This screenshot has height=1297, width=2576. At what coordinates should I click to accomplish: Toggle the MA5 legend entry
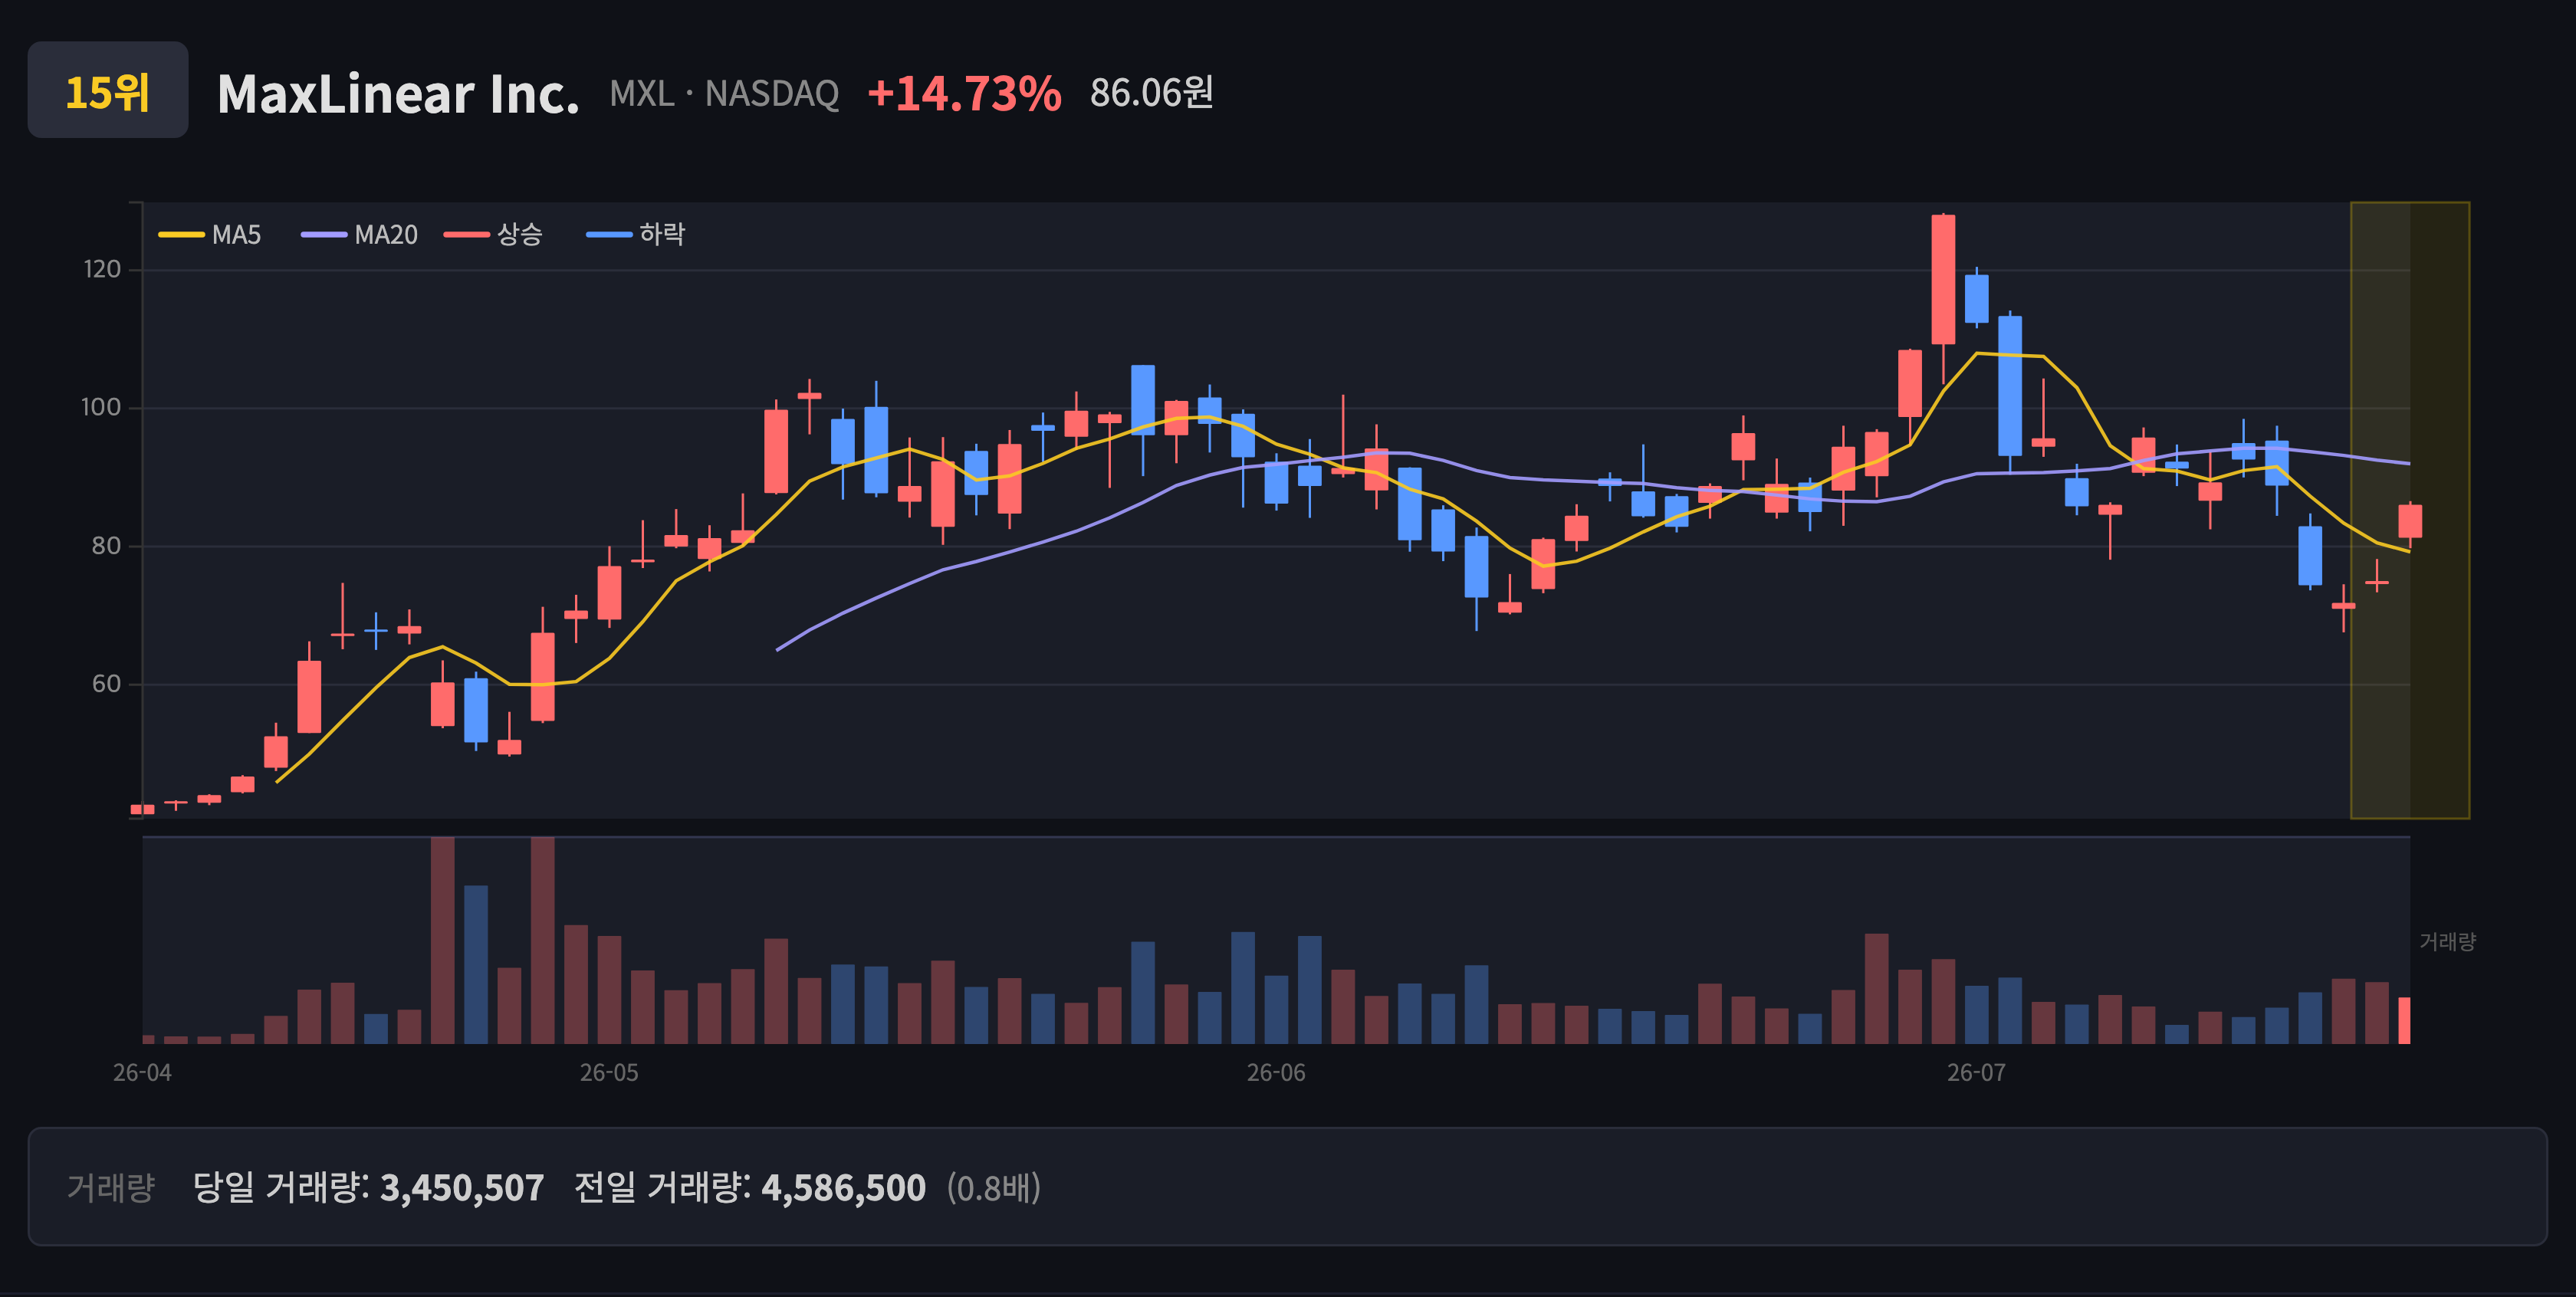[210, 235]
